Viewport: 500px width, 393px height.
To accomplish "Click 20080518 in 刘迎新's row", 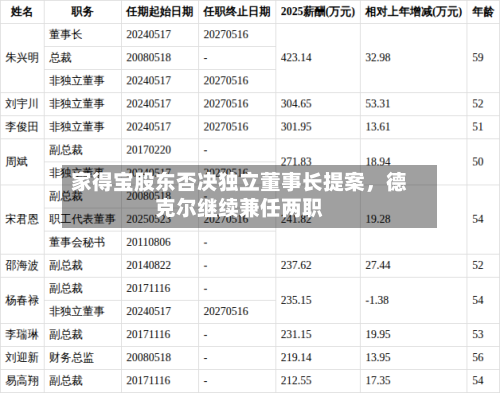I will 149,357.
